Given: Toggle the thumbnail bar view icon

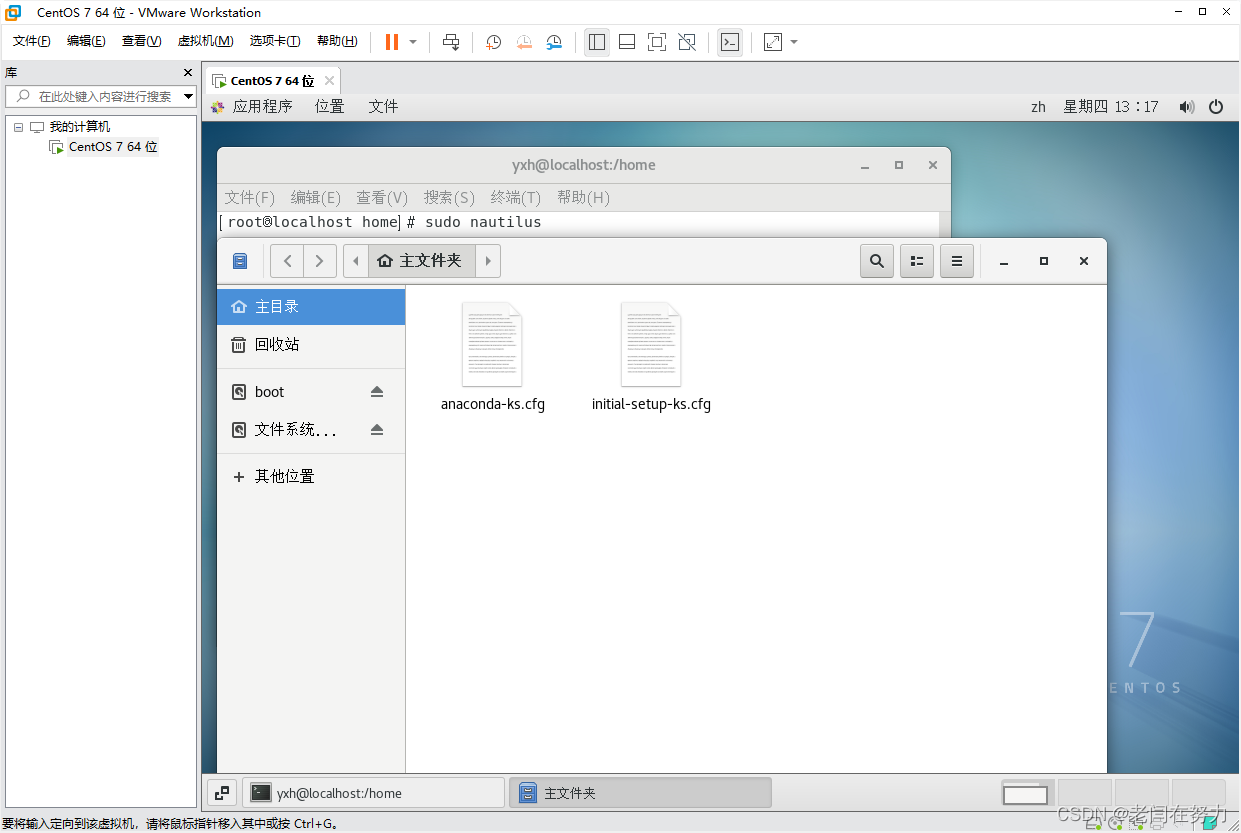Looking at the screenshot, I should [627, 42].
